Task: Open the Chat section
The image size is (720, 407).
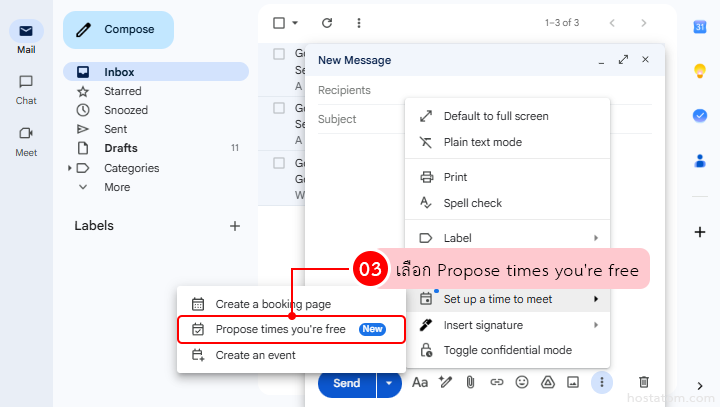Action: click(26, 90)
